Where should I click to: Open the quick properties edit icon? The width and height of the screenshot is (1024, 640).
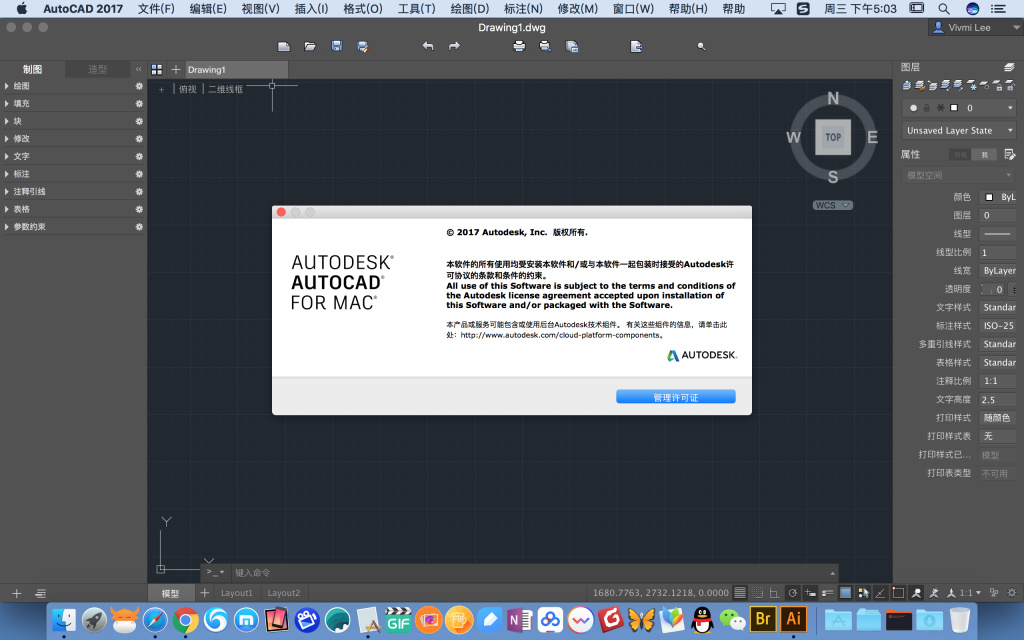click(1010, 154)
